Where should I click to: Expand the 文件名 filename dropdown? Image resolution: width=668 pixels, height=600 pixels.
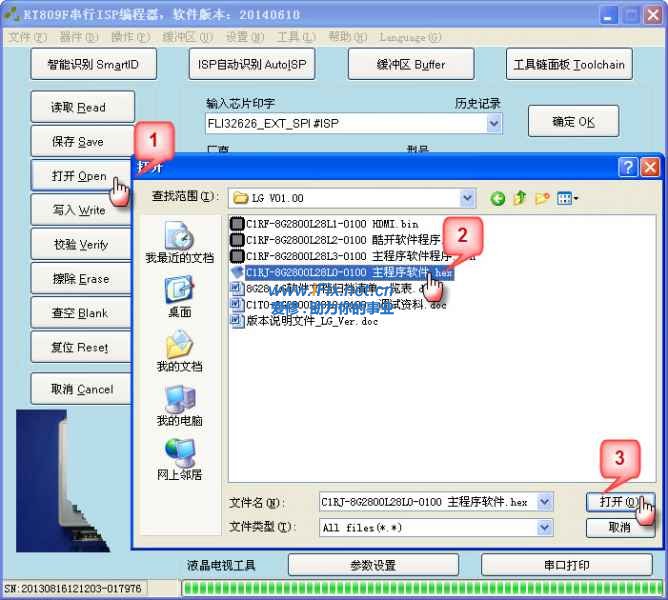[545, 502]
